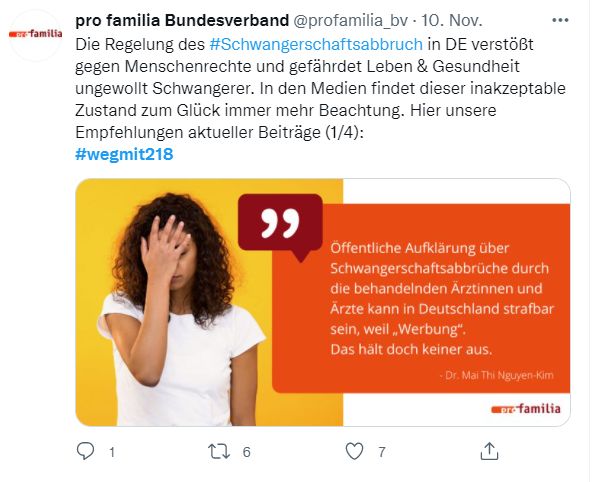The width and height of the screenshot is (599, 482).
Task: Click the orange quote text box
Action: tap(421, 298)
